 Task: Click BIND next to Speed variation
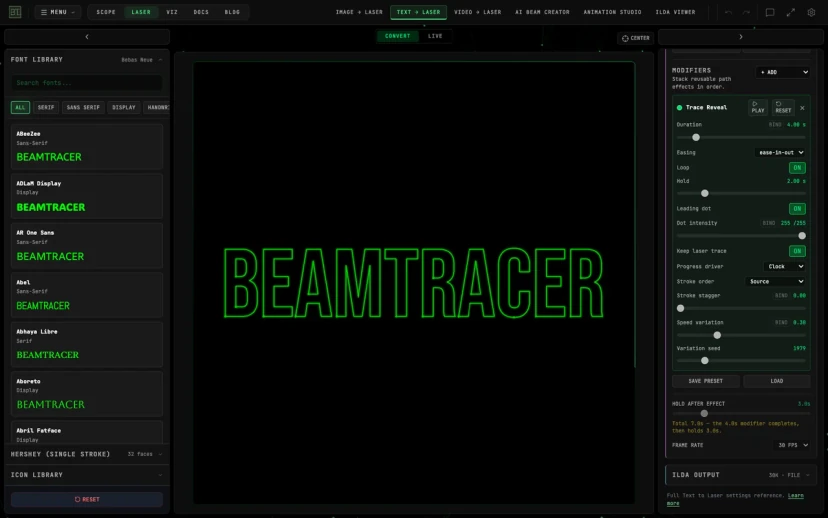click(781, 322)
